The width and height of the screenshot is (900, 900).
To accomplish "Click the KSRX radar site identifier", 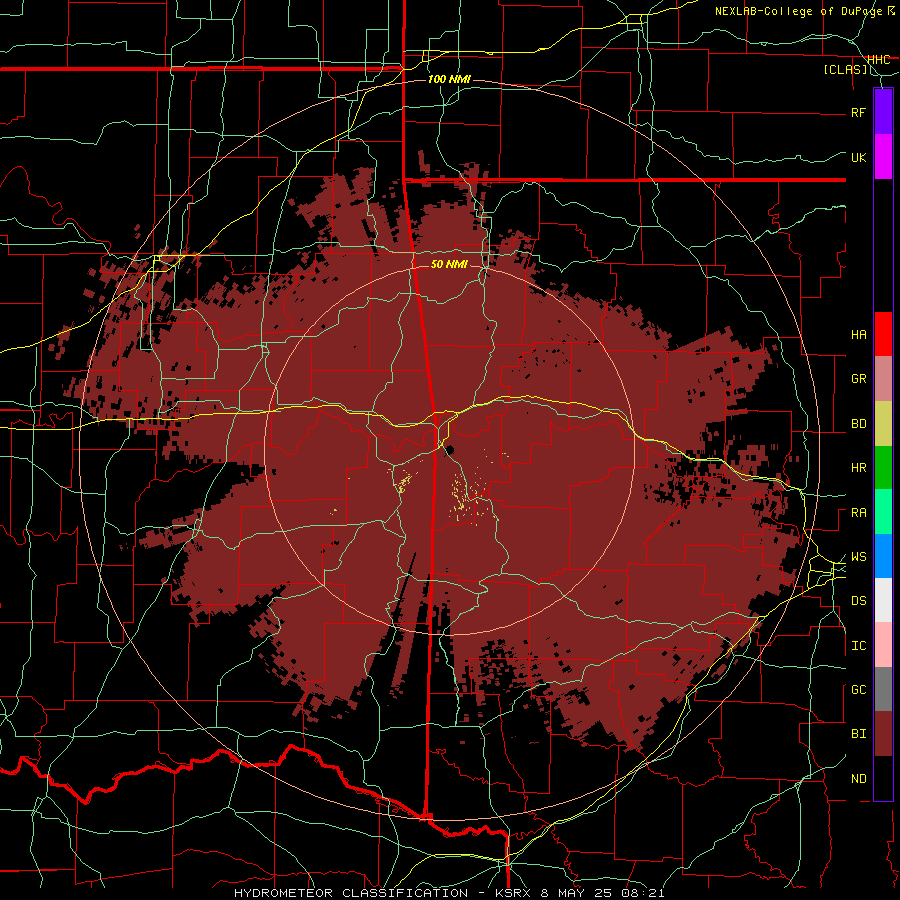I will tap(511, 893).
